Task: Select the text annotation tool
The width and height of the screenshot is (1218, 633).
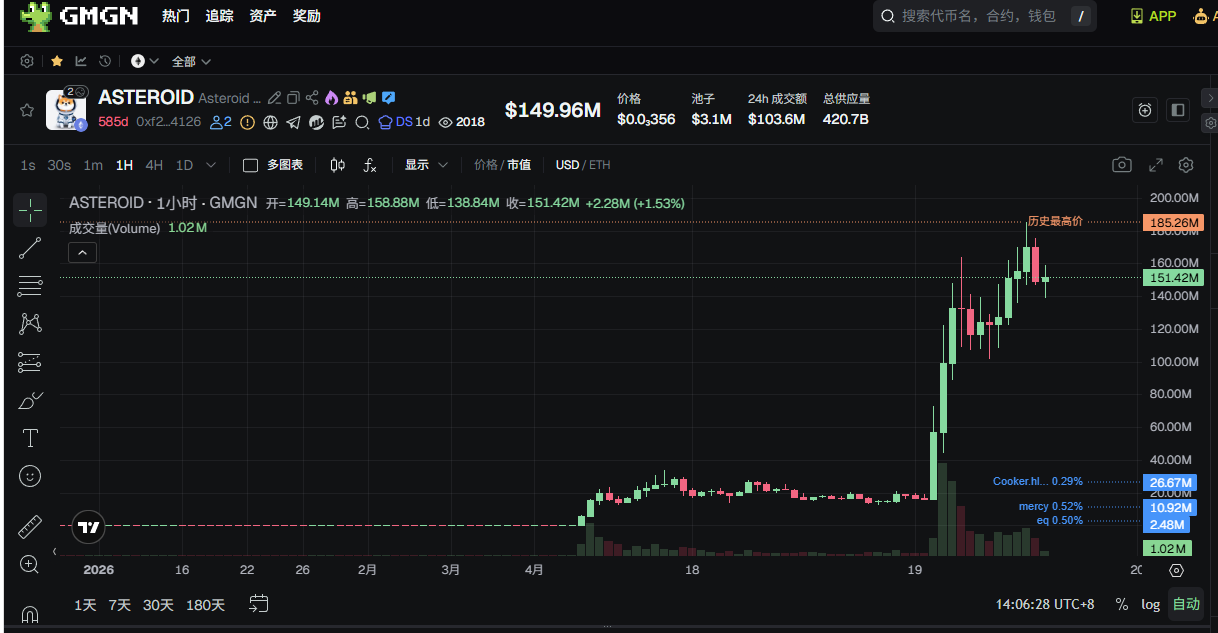Action: pyautogui.click(x=30, y=438)
